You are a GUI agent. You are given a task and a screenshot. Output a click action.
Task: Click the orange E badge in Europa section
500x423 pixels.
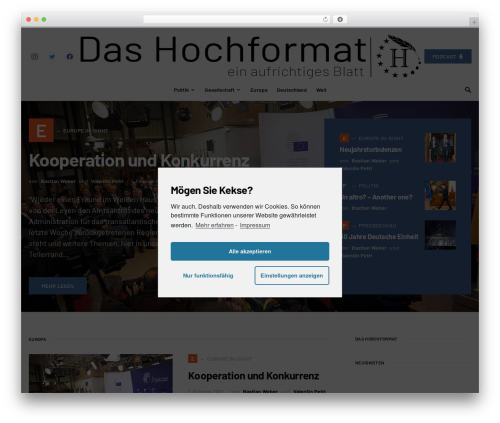(193, 359)
